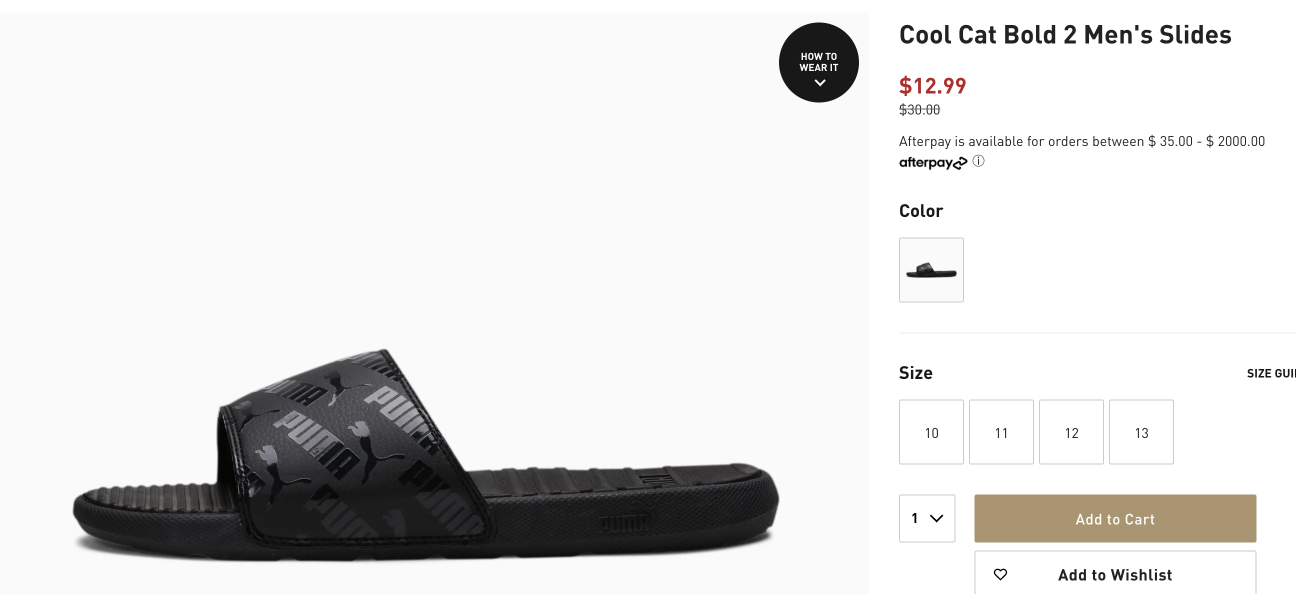The width and height of the screenshot is (1296, 594).
Task: Open the Afterpay info icon
Action: 978,161
